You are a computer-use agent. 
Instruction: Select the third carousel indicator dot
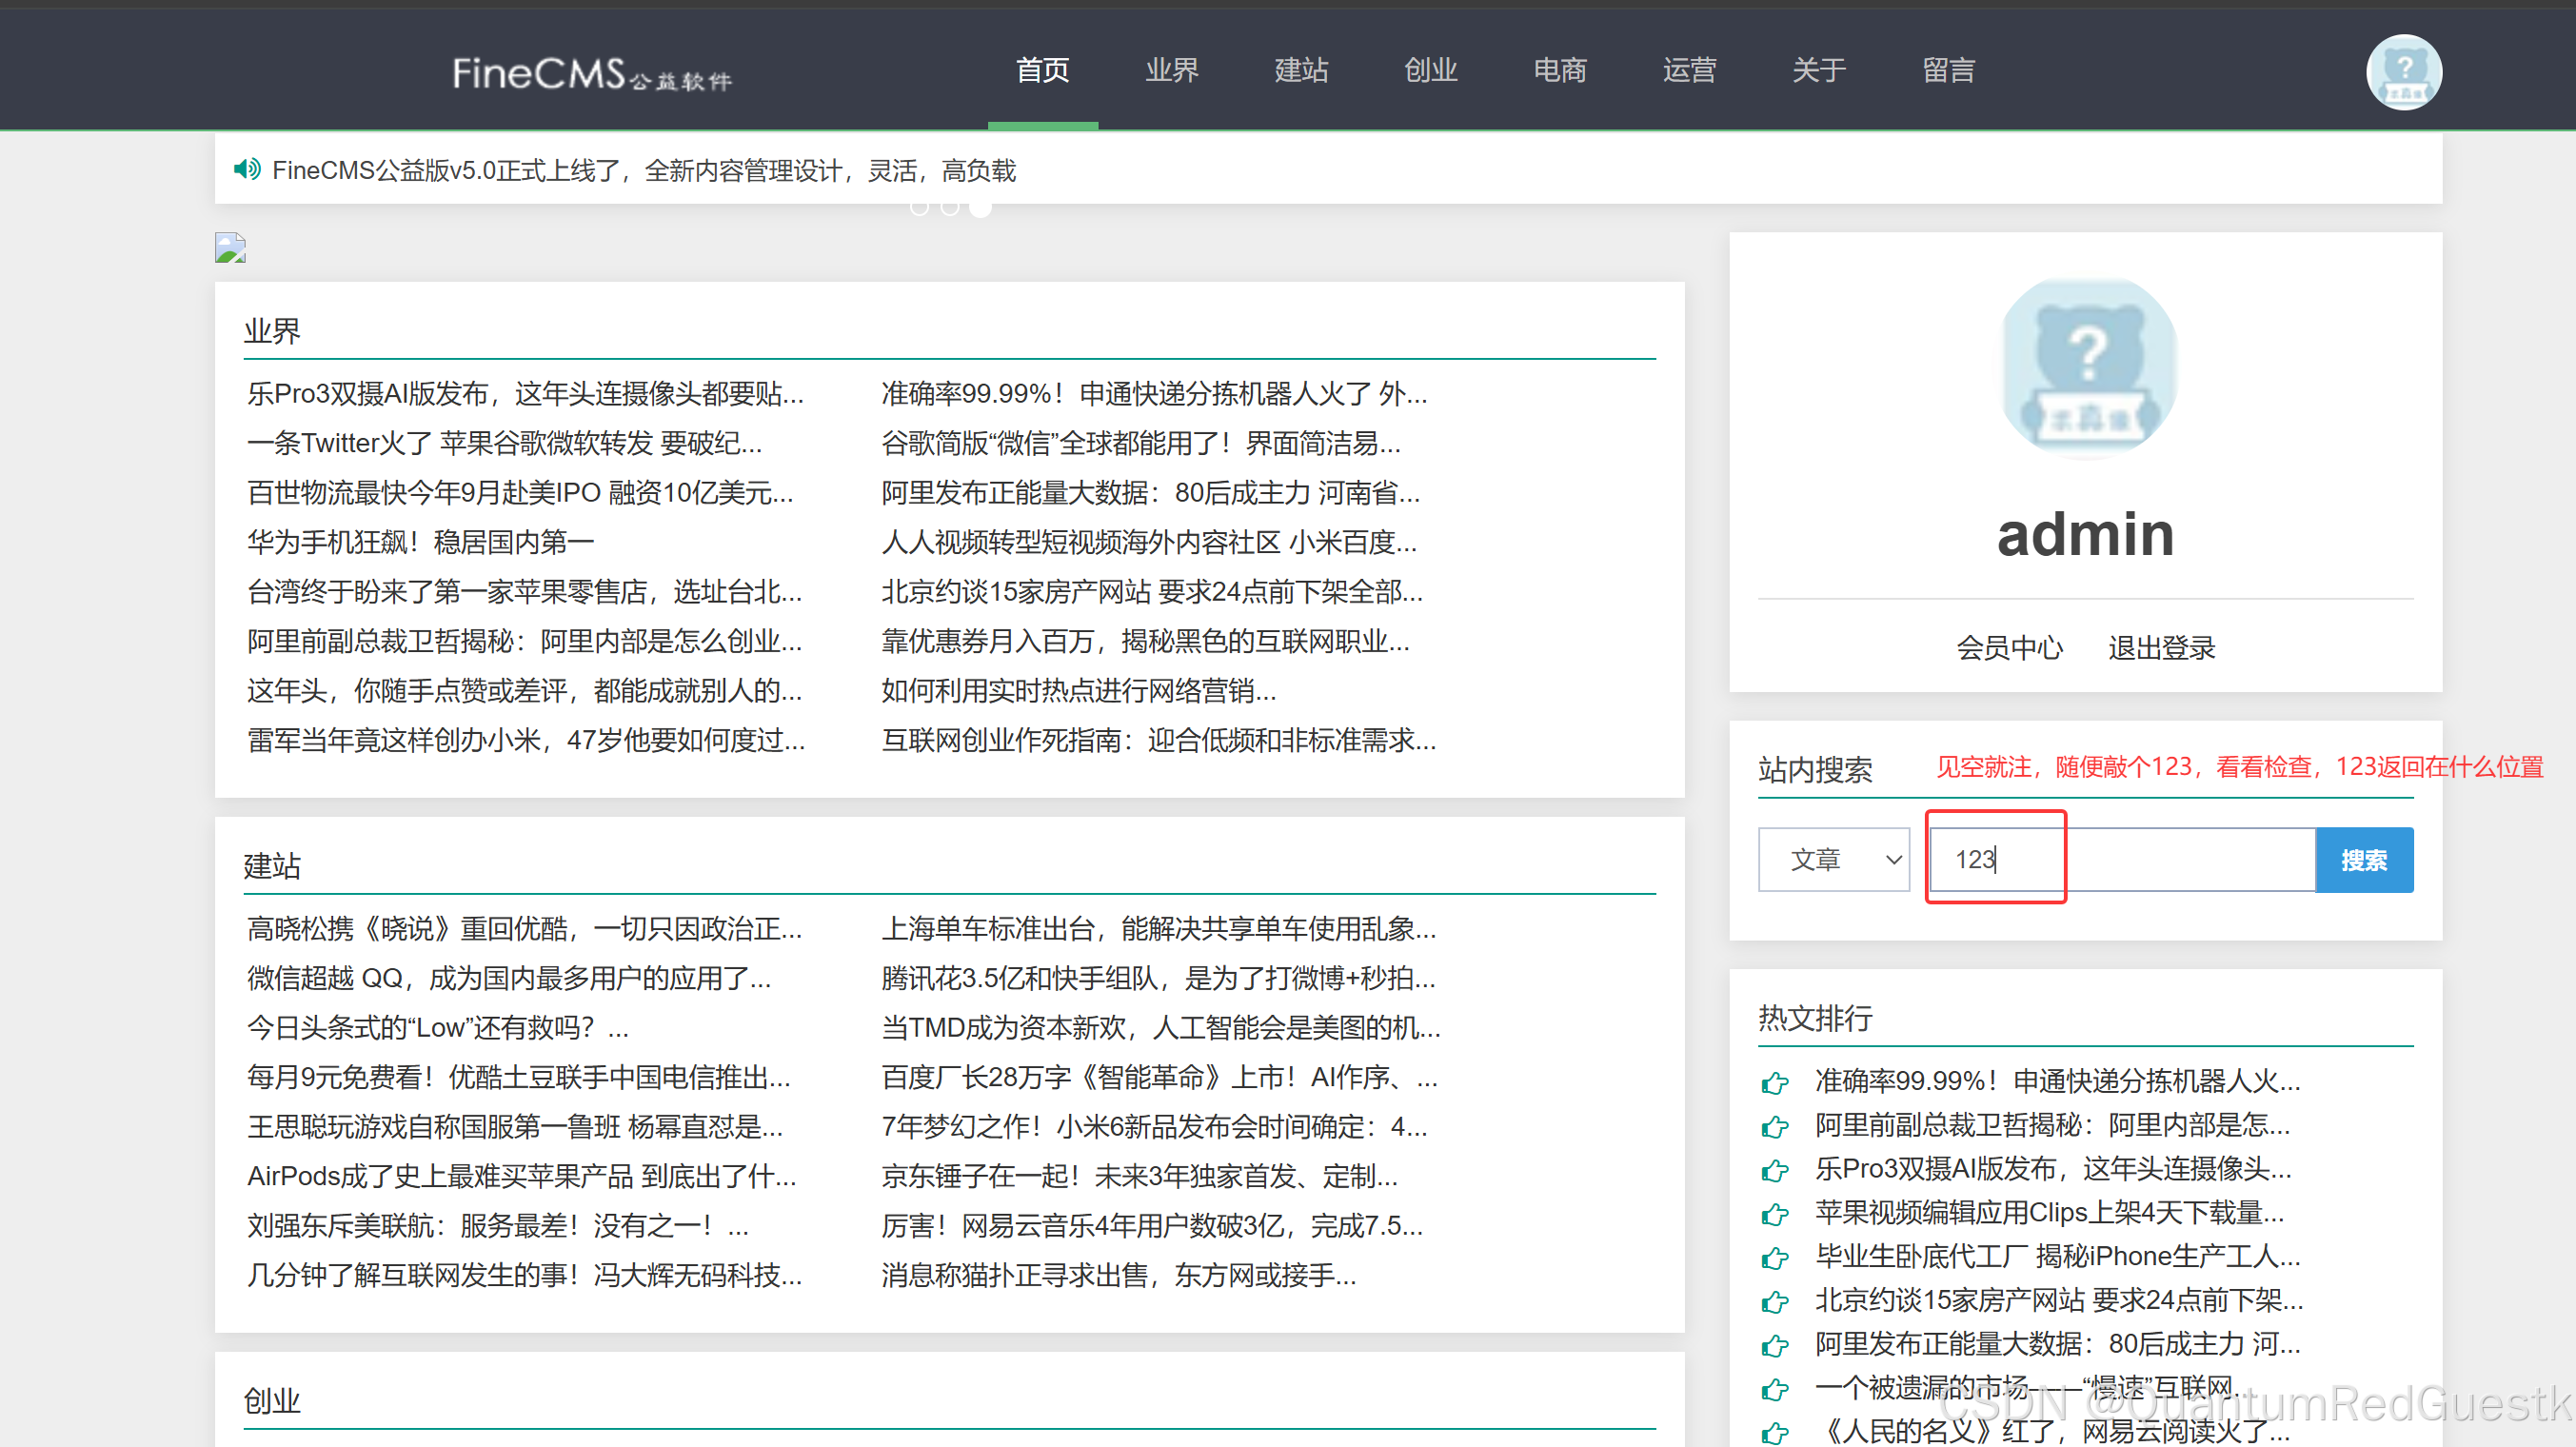pos(981,207)
